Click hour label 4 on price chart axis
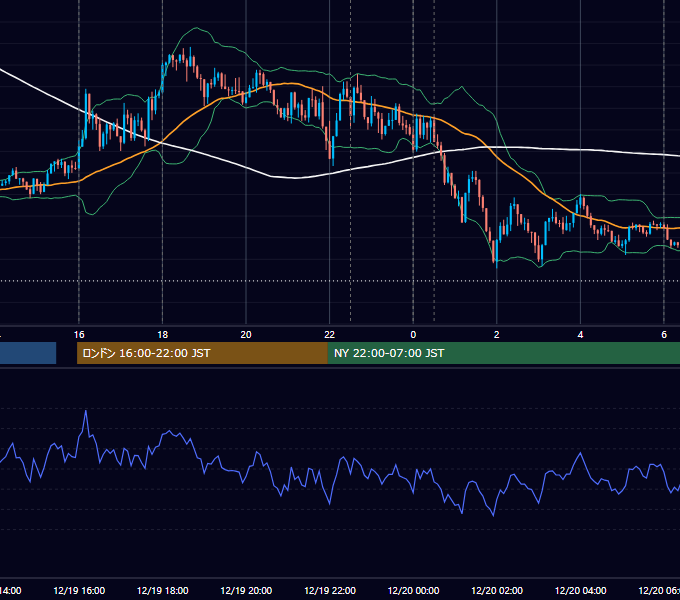 (x=580, y=335)
